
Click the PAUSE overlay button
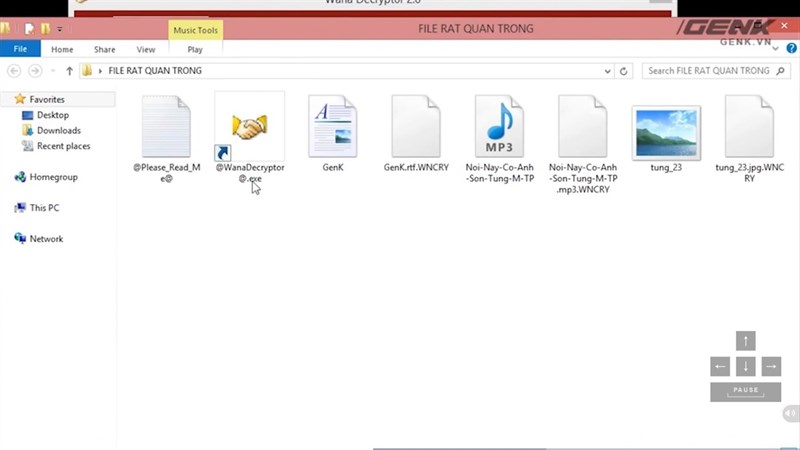point(745,392)
